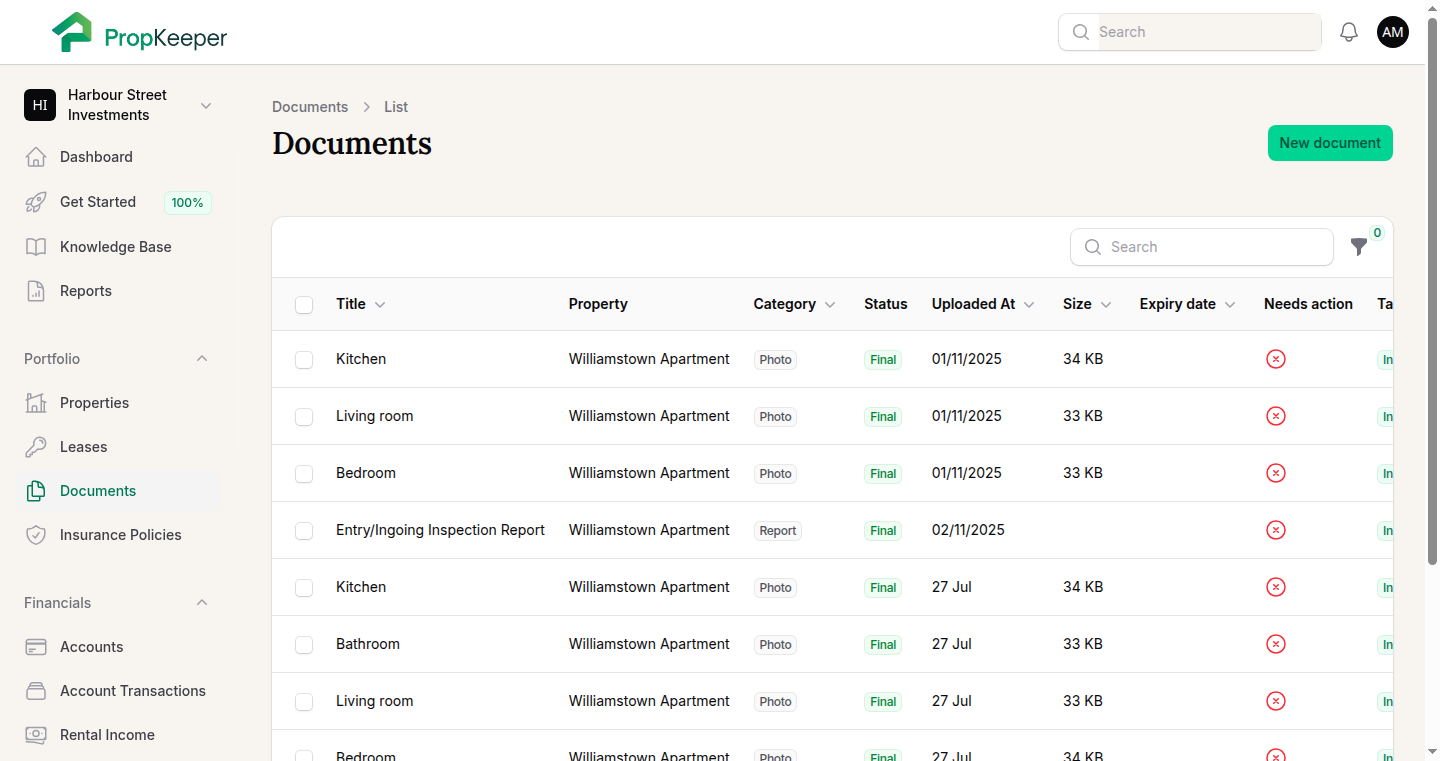This screenshot has height=761, width=1440.
Task: Click the Insurance Policies shield icon
Action: 36,535
